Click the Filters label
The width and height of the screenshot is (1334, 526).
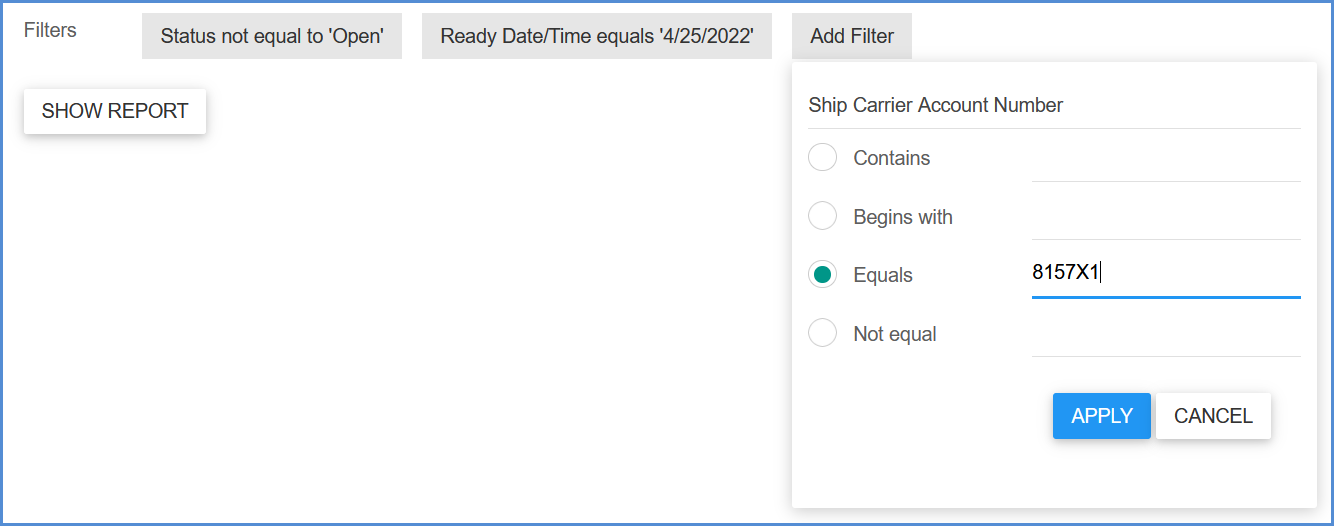click(50, 30)
